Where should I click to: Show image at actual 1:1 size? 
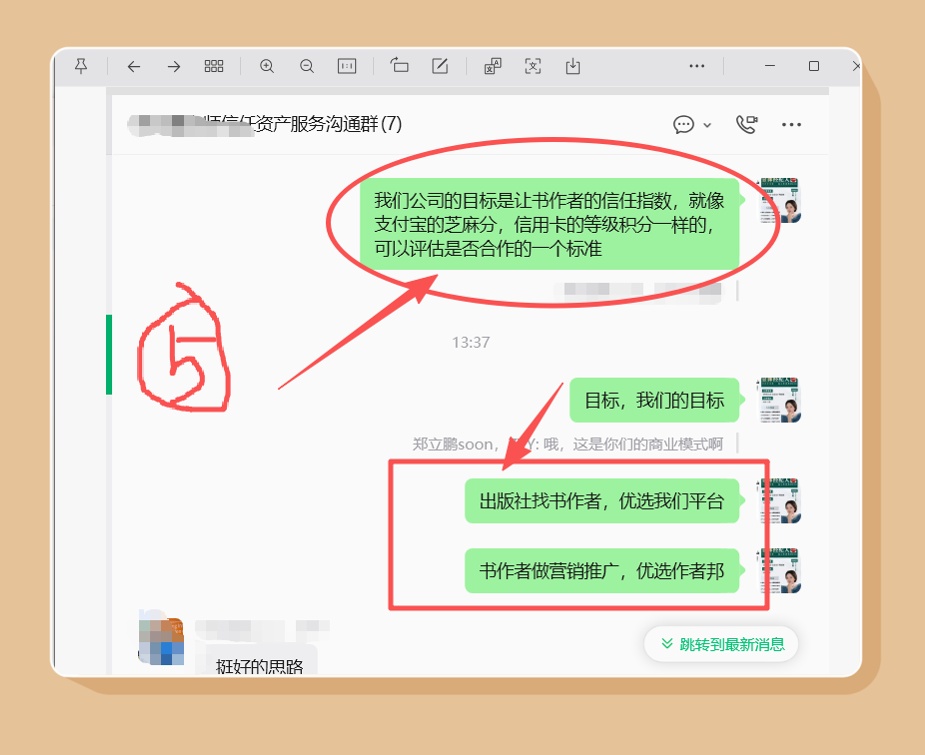(347, 66)
